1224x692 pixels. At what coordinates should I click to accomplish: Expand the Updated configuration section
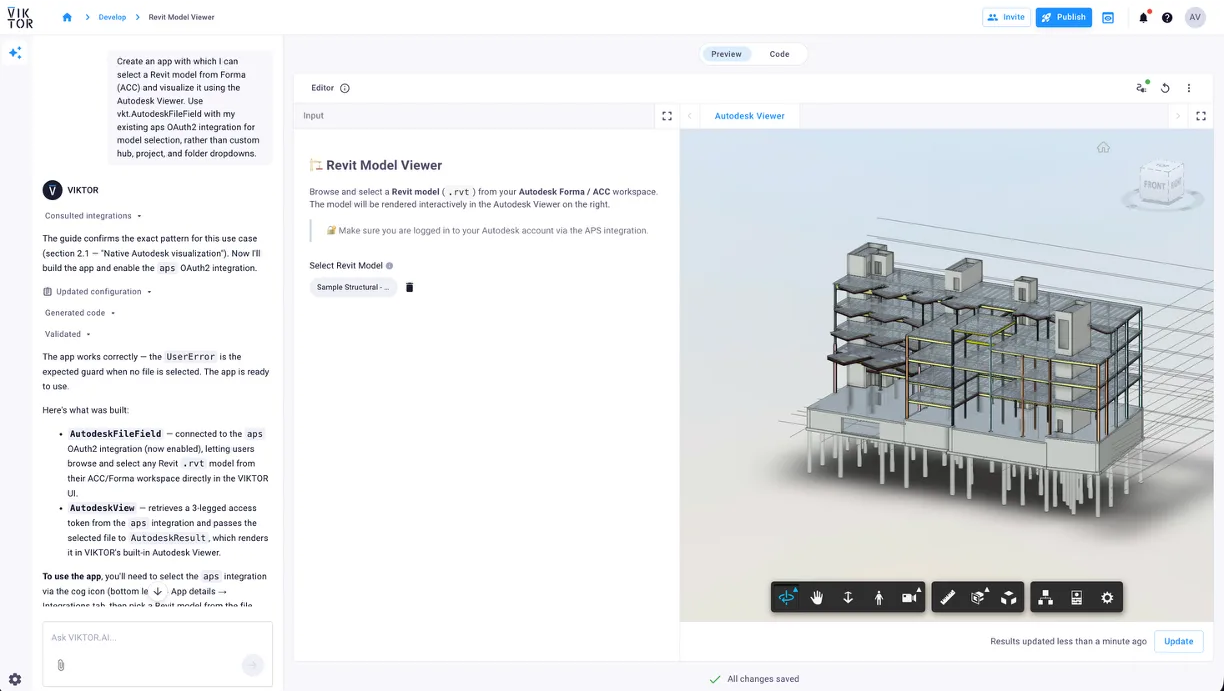(98, 292)
